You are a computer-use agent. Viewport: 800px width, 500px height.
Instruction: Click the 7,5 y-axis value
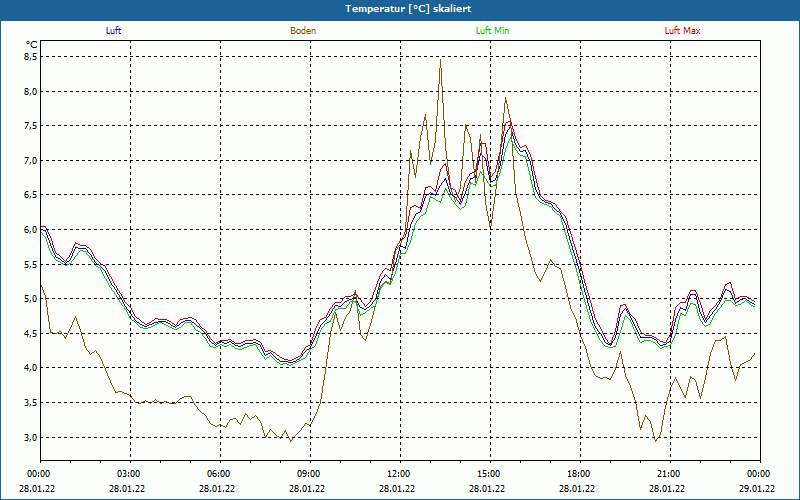pyautogui.click(x=31, y=126)
